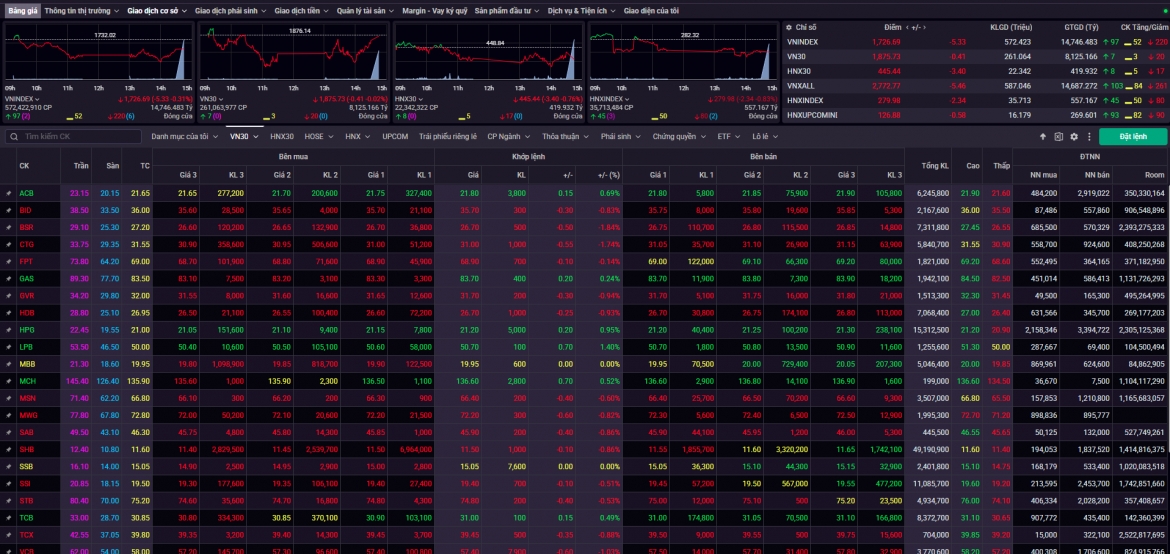Open the Lô lẻ dropdown
Image resolution: width=1170 pixels, height=554 pixels.
click(766, 137)
